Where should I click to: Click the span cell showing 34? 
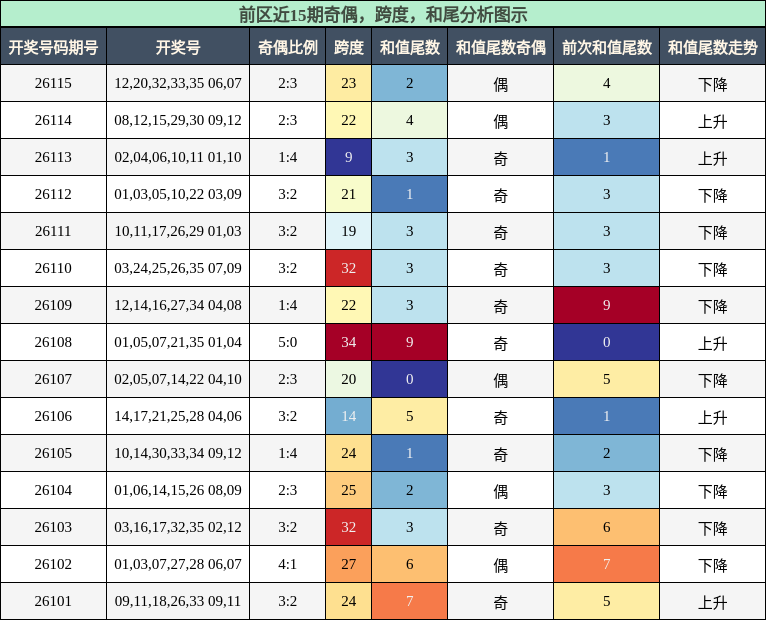(x=348, y=342)
